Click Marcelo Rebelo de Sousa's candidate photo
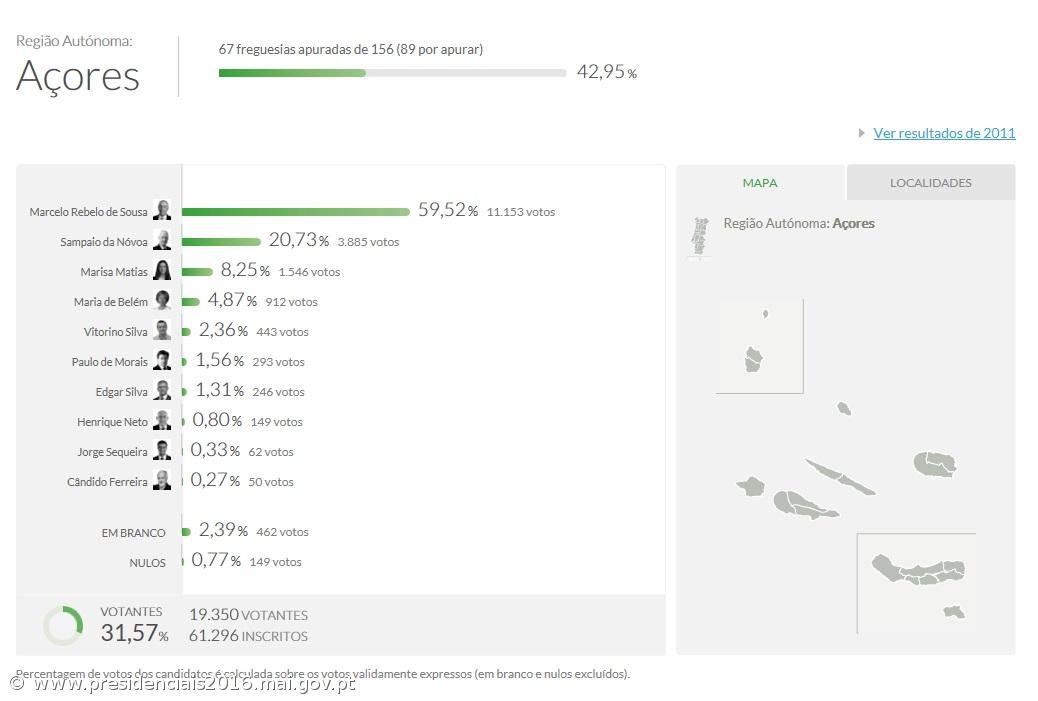 pyautogui.click(x=162, y=211)
